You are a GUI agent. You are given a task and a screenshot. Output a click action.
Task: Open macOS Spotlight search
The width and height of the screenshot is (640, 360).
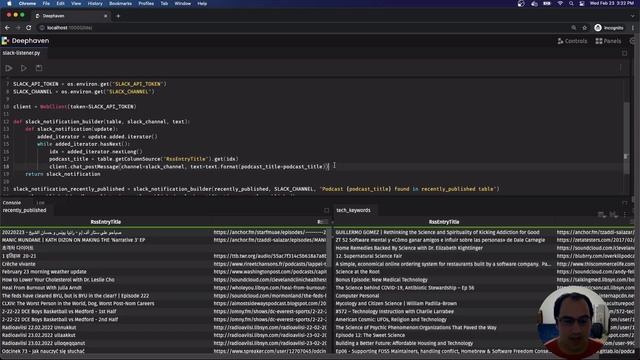click(571, 4)
